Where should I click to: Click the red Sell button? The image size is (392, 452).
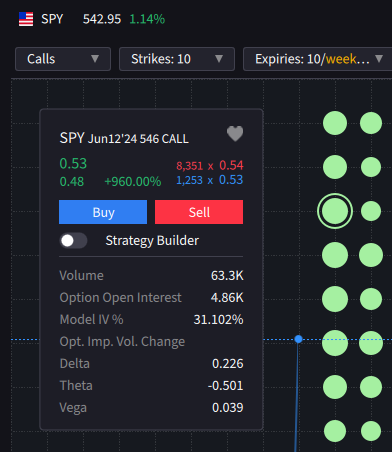click(x=199, y=212)
